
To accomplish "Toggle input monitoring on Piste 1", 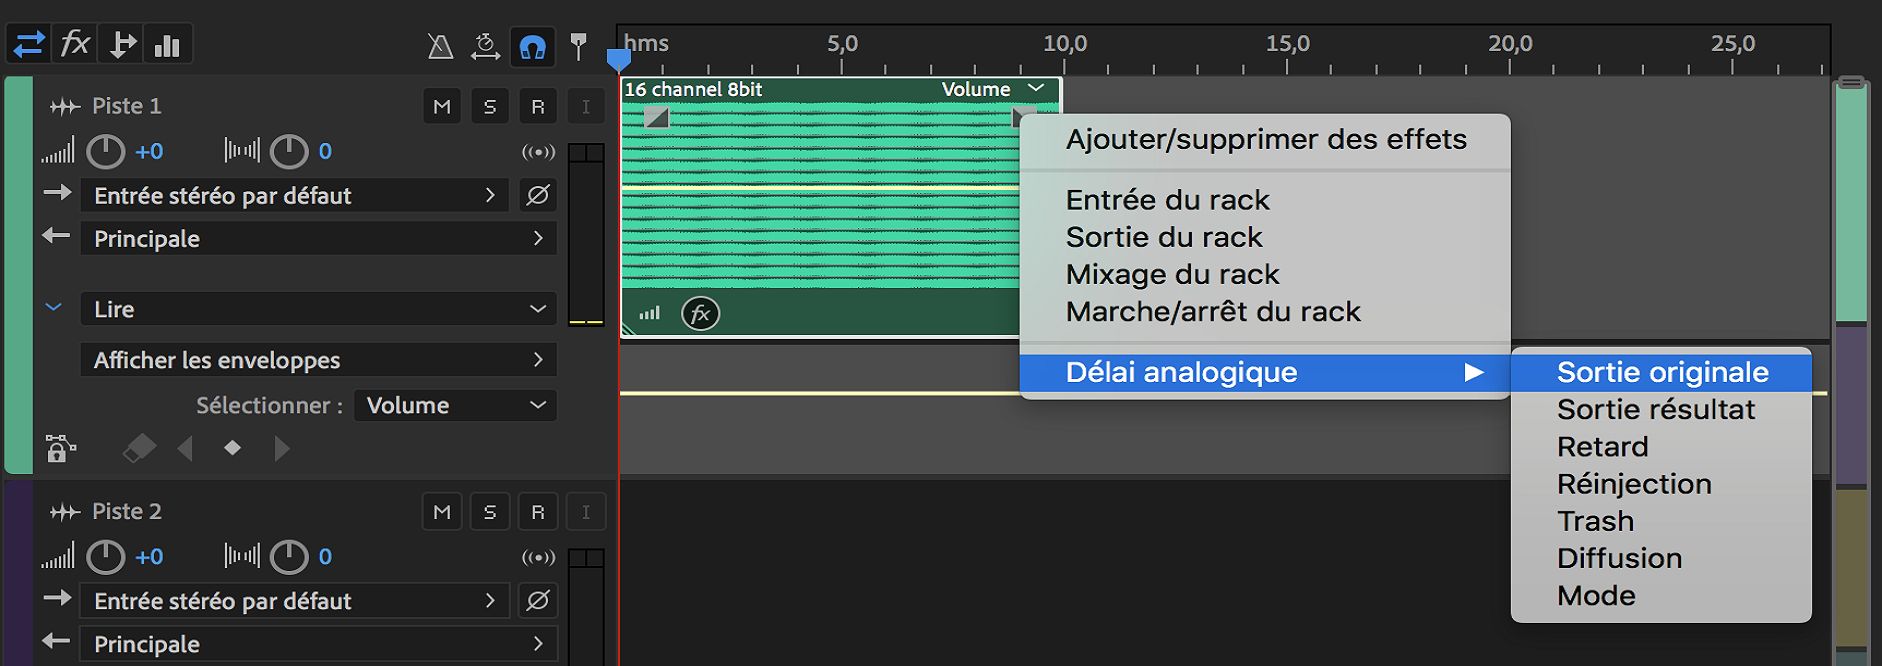I will click(586, 107).
